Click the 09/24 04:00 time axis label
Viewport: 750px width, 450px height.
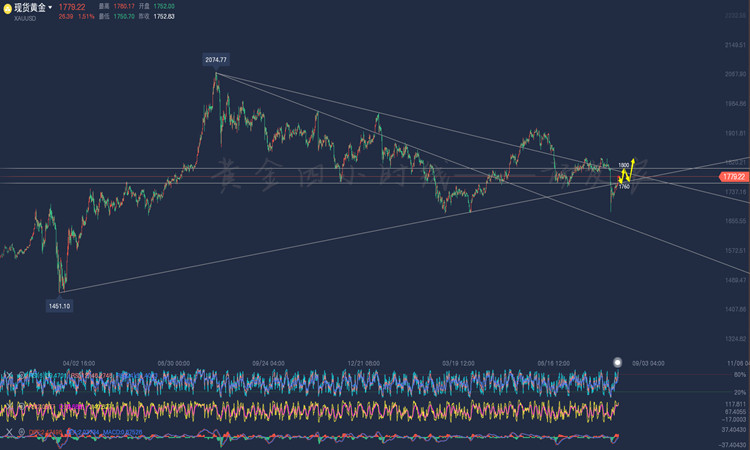[x=268, y=363]
